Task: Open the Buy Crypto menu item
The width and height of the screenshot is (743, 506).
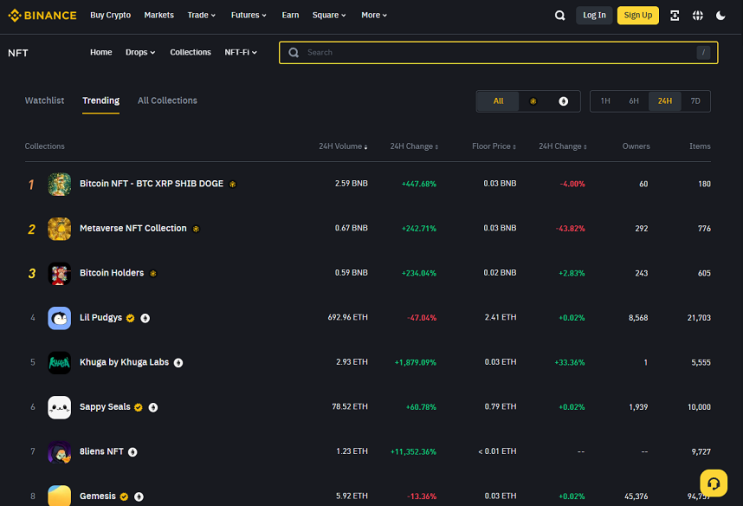Action: 110,15
